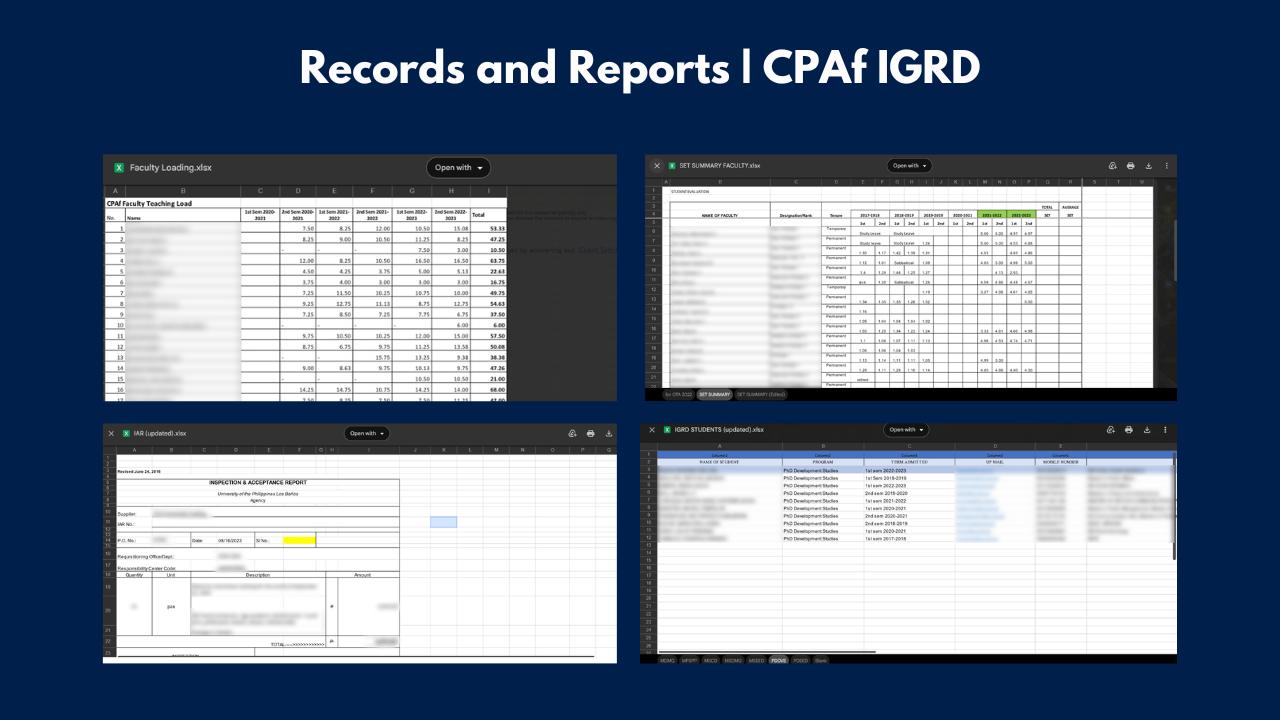Select the MSDMG sheet tab
Viewport: 1280px width, 720px height.
pyautogui.click(x=733, y=660)
